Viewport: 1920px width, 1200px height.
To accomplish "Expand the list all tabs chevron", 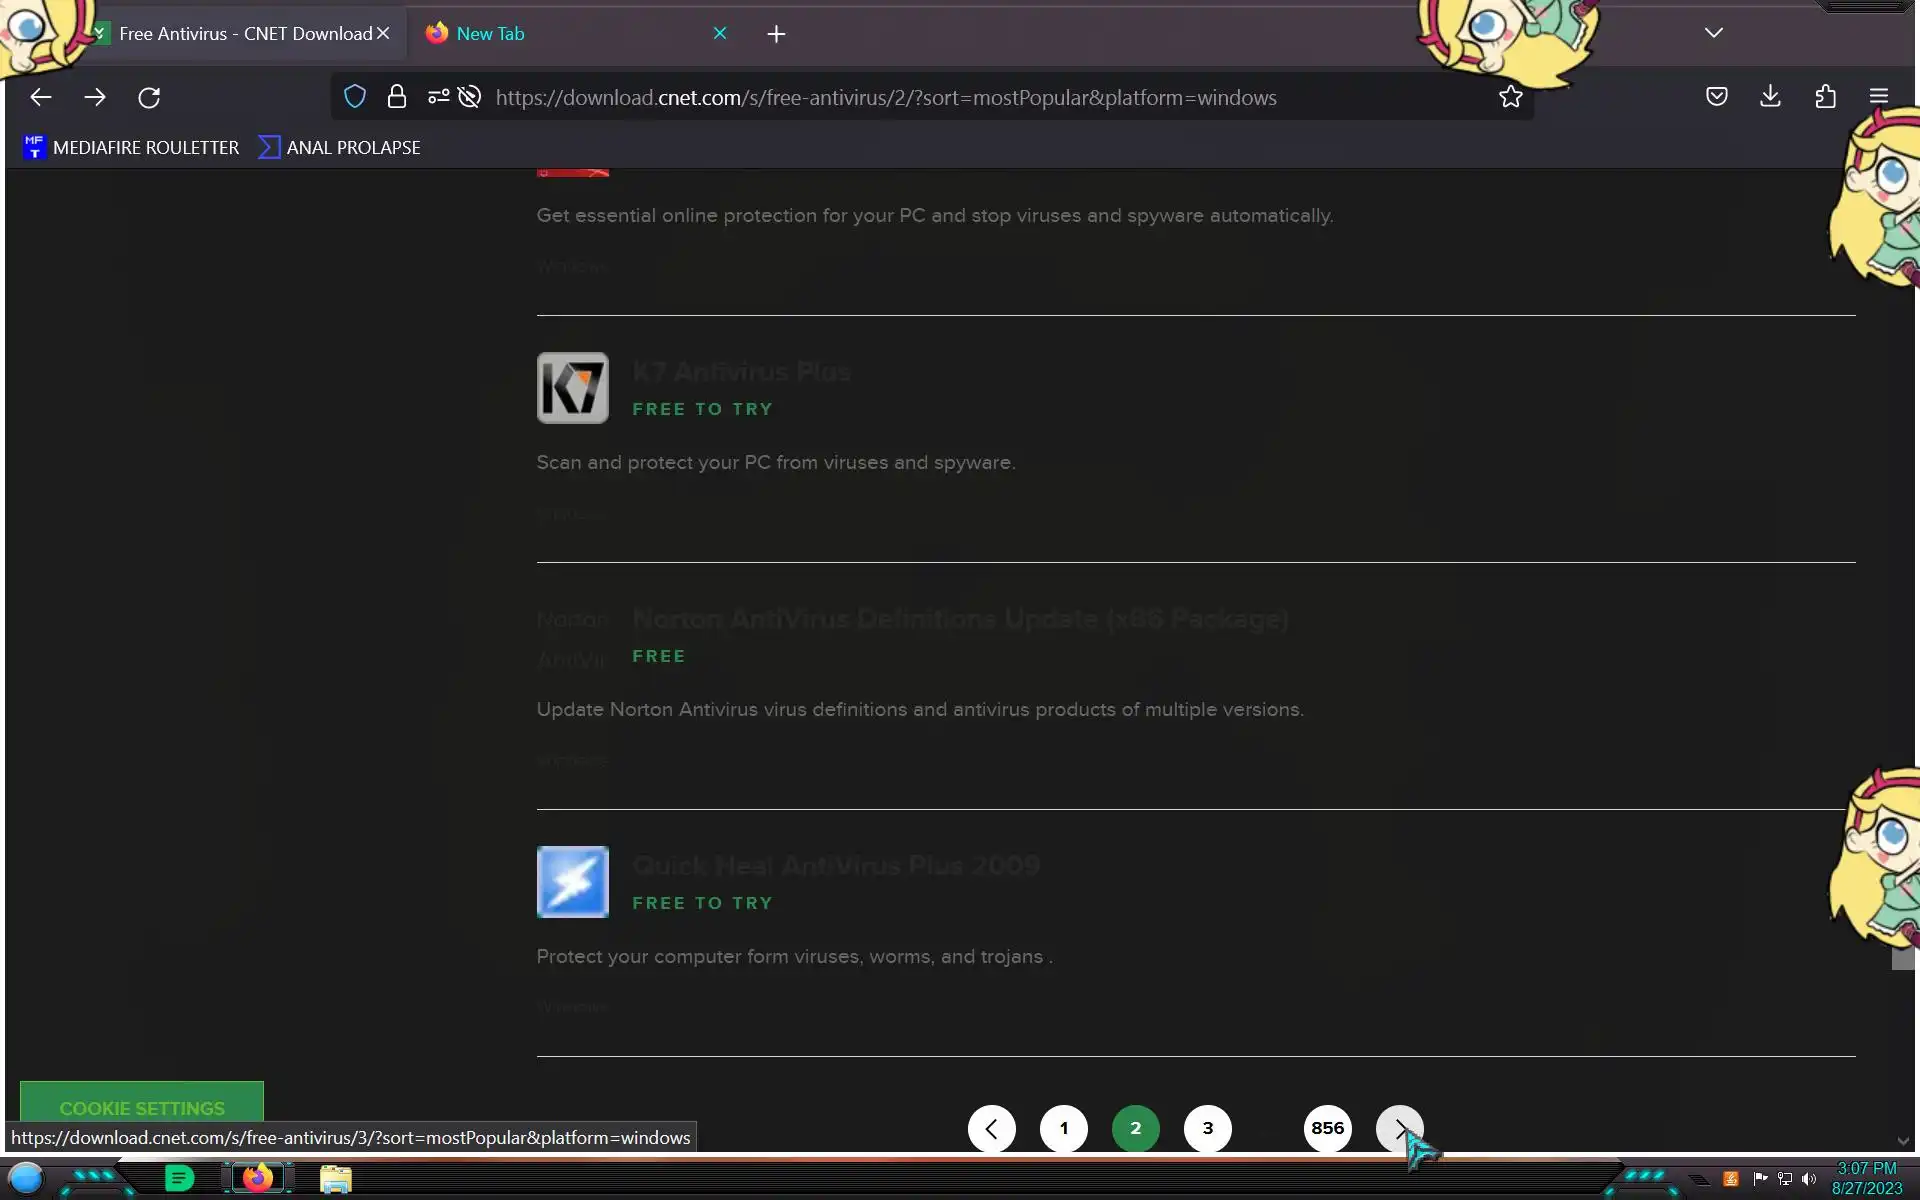I will pos(1713,33).
